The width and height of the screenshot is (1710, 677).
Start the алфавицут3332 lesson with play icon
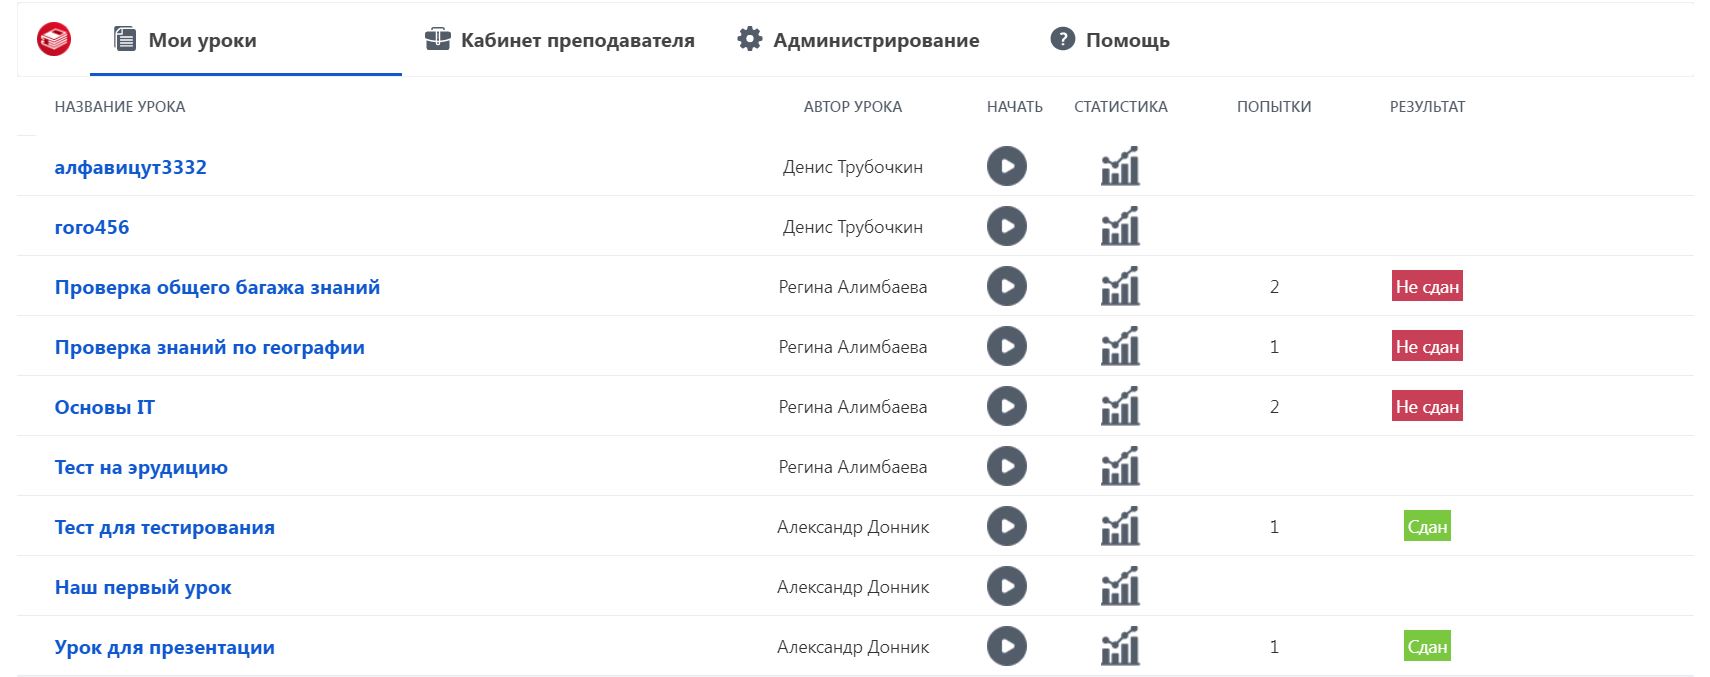pyautogui.click(x=1006, y=166)
